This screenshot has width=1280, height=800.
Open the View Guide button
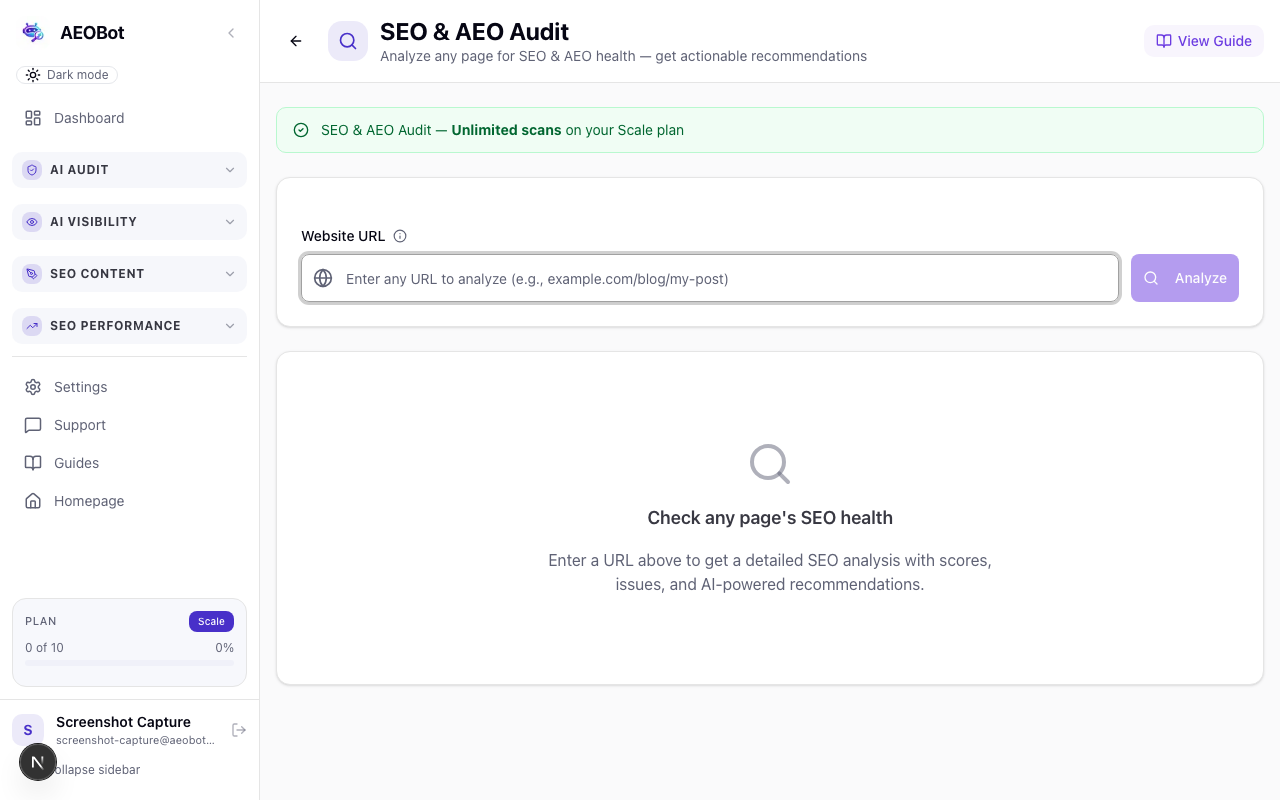click(1204, 41)
